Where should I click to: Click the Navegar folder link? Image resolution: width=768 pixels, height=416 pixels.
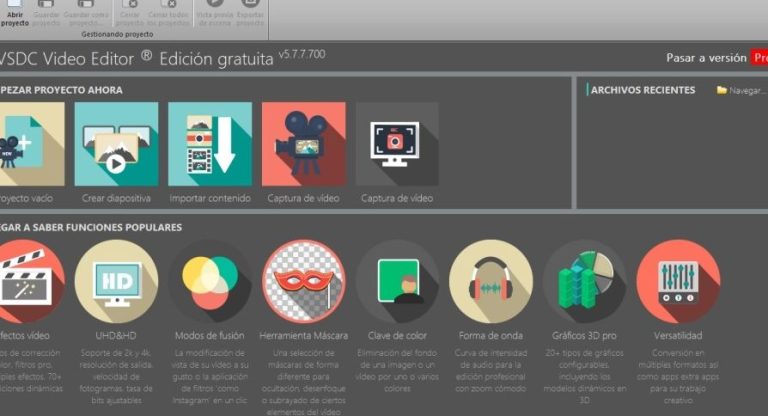coord(741,90)
